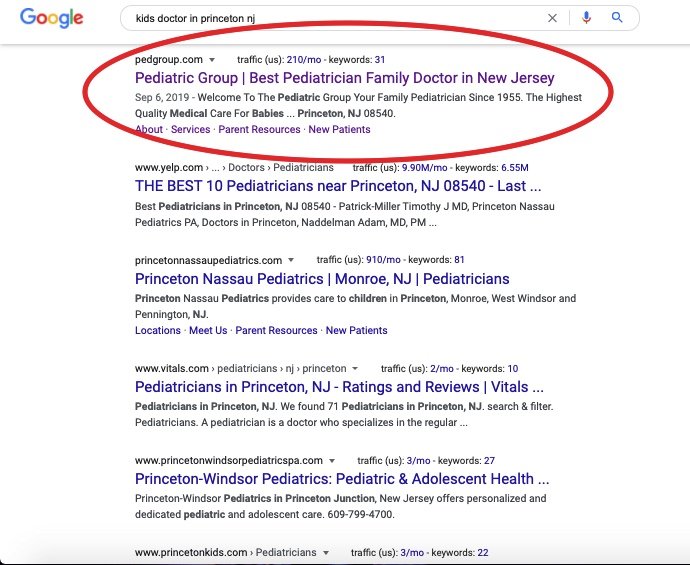Click yelp.com keywords value 6.55M
Viewport: 690px width, 565px height.
coord(515,168)
